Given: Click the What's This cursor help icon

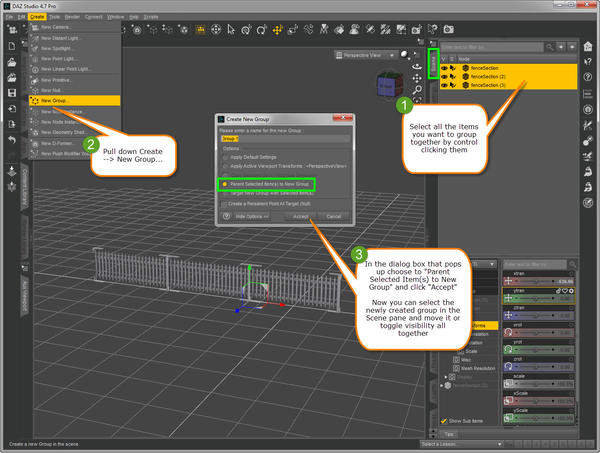Looking at the screenshot, I should click(588, 62).
